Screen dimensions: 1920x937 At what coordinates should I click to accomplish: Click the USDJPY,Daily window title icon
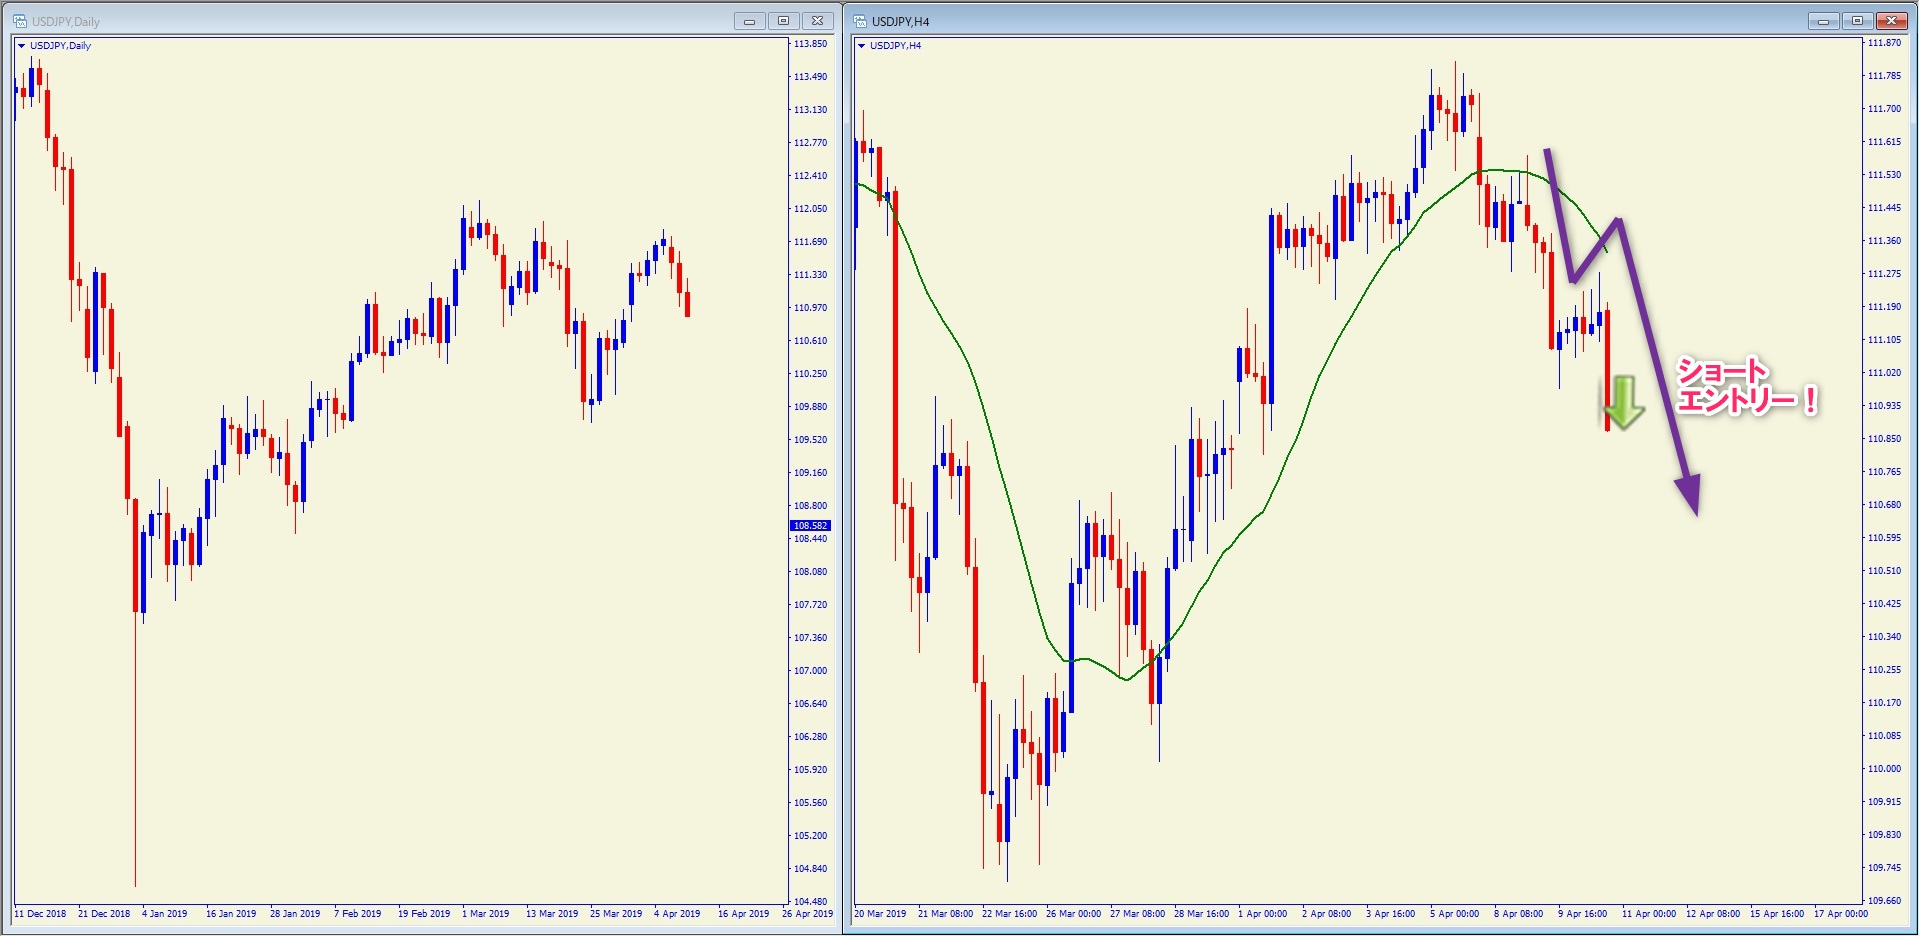click(19, 21)
